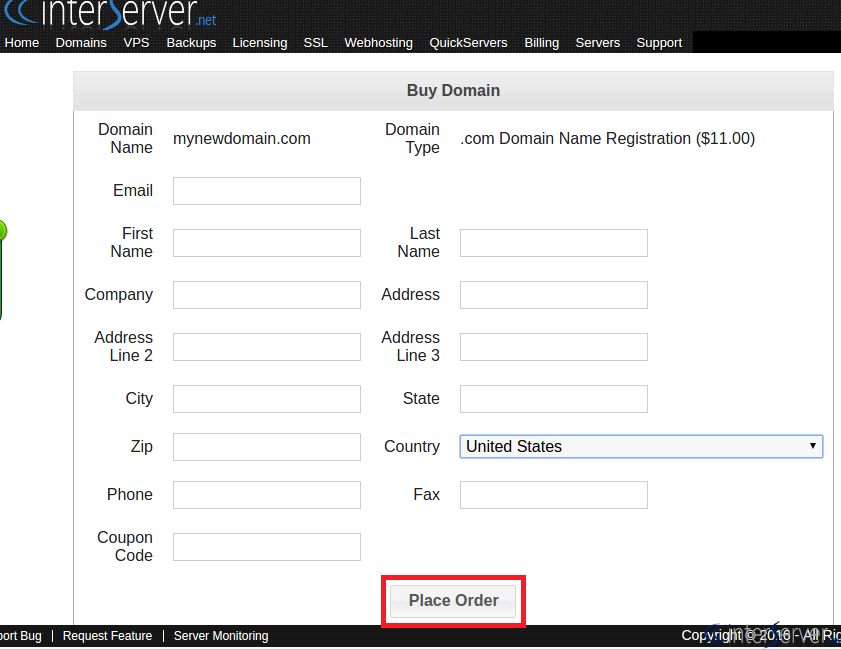Click the .com Domain Name Registration text
The image size is (841, 650).
point(608,138)
